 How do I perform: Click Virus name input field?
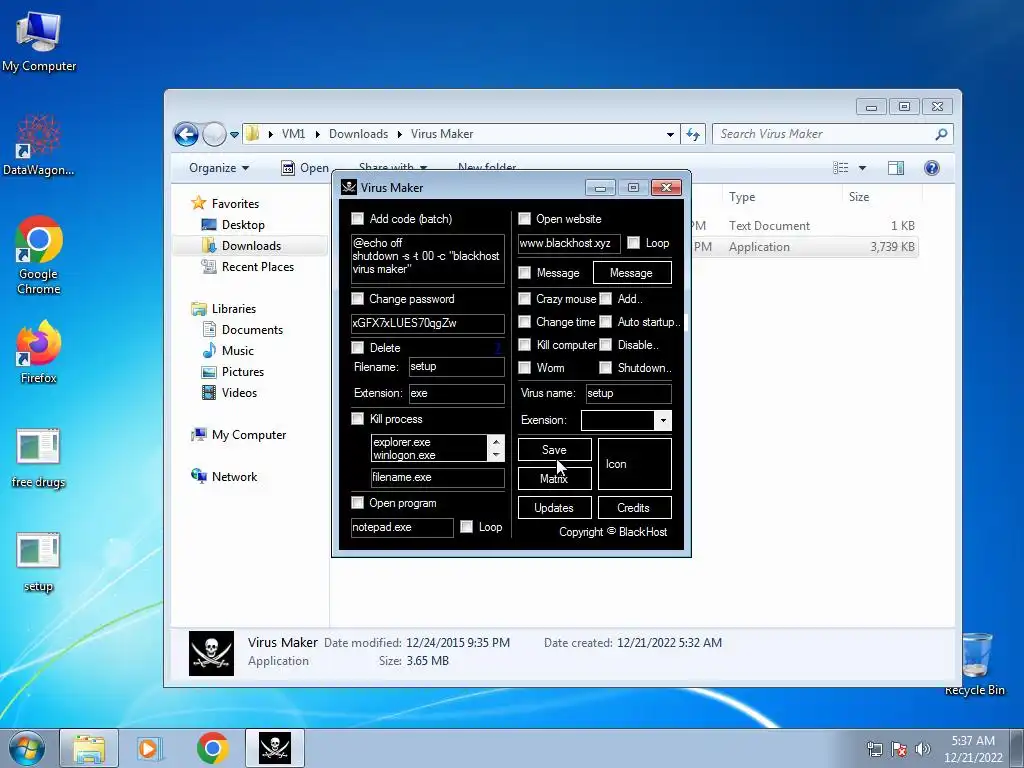click(628, 393)
